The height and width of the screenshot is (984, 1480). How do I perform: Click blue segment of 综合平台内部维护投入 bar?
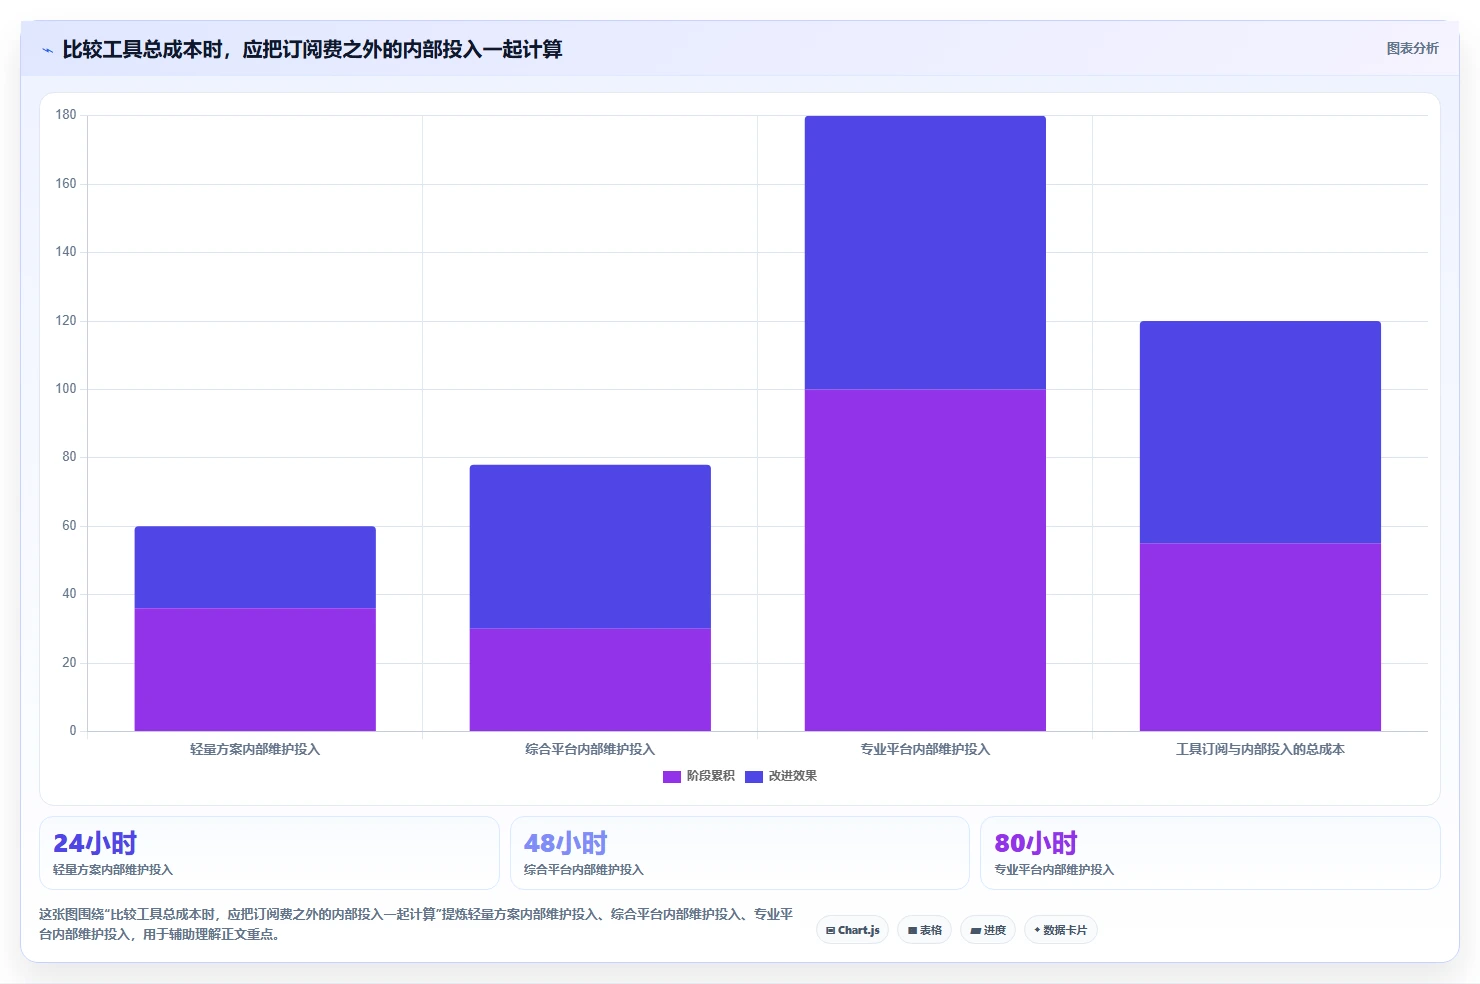click(590, 546)
